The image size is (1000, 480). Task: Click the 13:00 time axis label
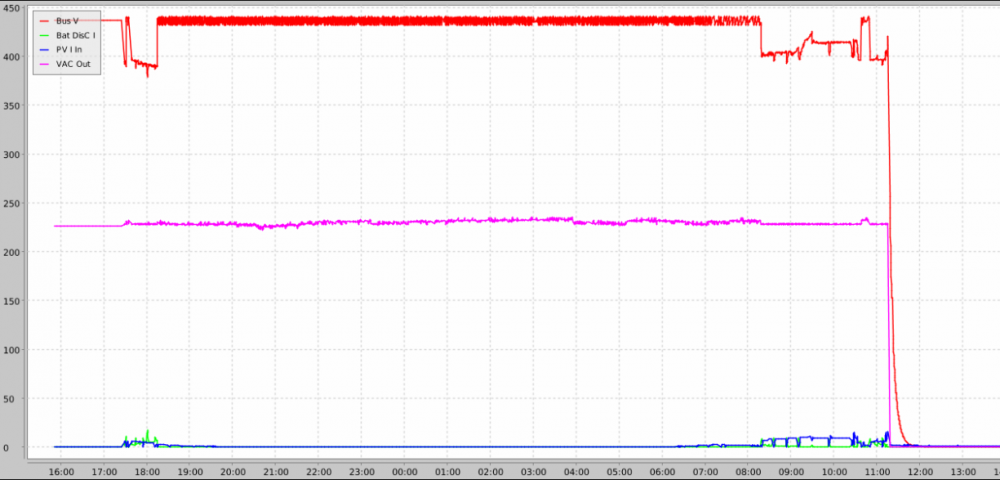click(962, 472)
